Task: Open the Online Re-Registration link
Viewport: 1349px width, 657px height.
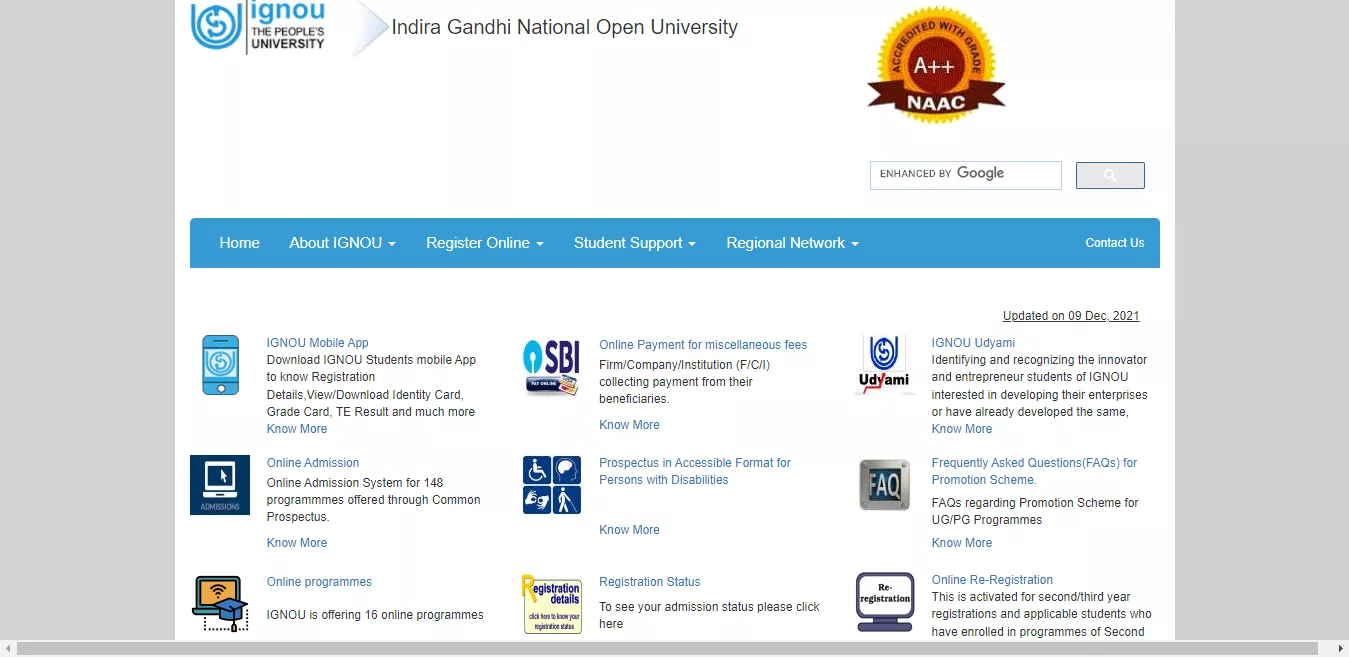Action: pos(992,580)
